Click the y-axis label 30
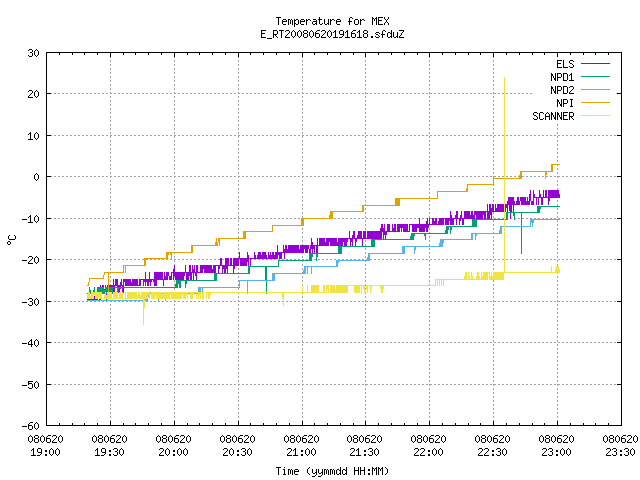 point(33,53)
